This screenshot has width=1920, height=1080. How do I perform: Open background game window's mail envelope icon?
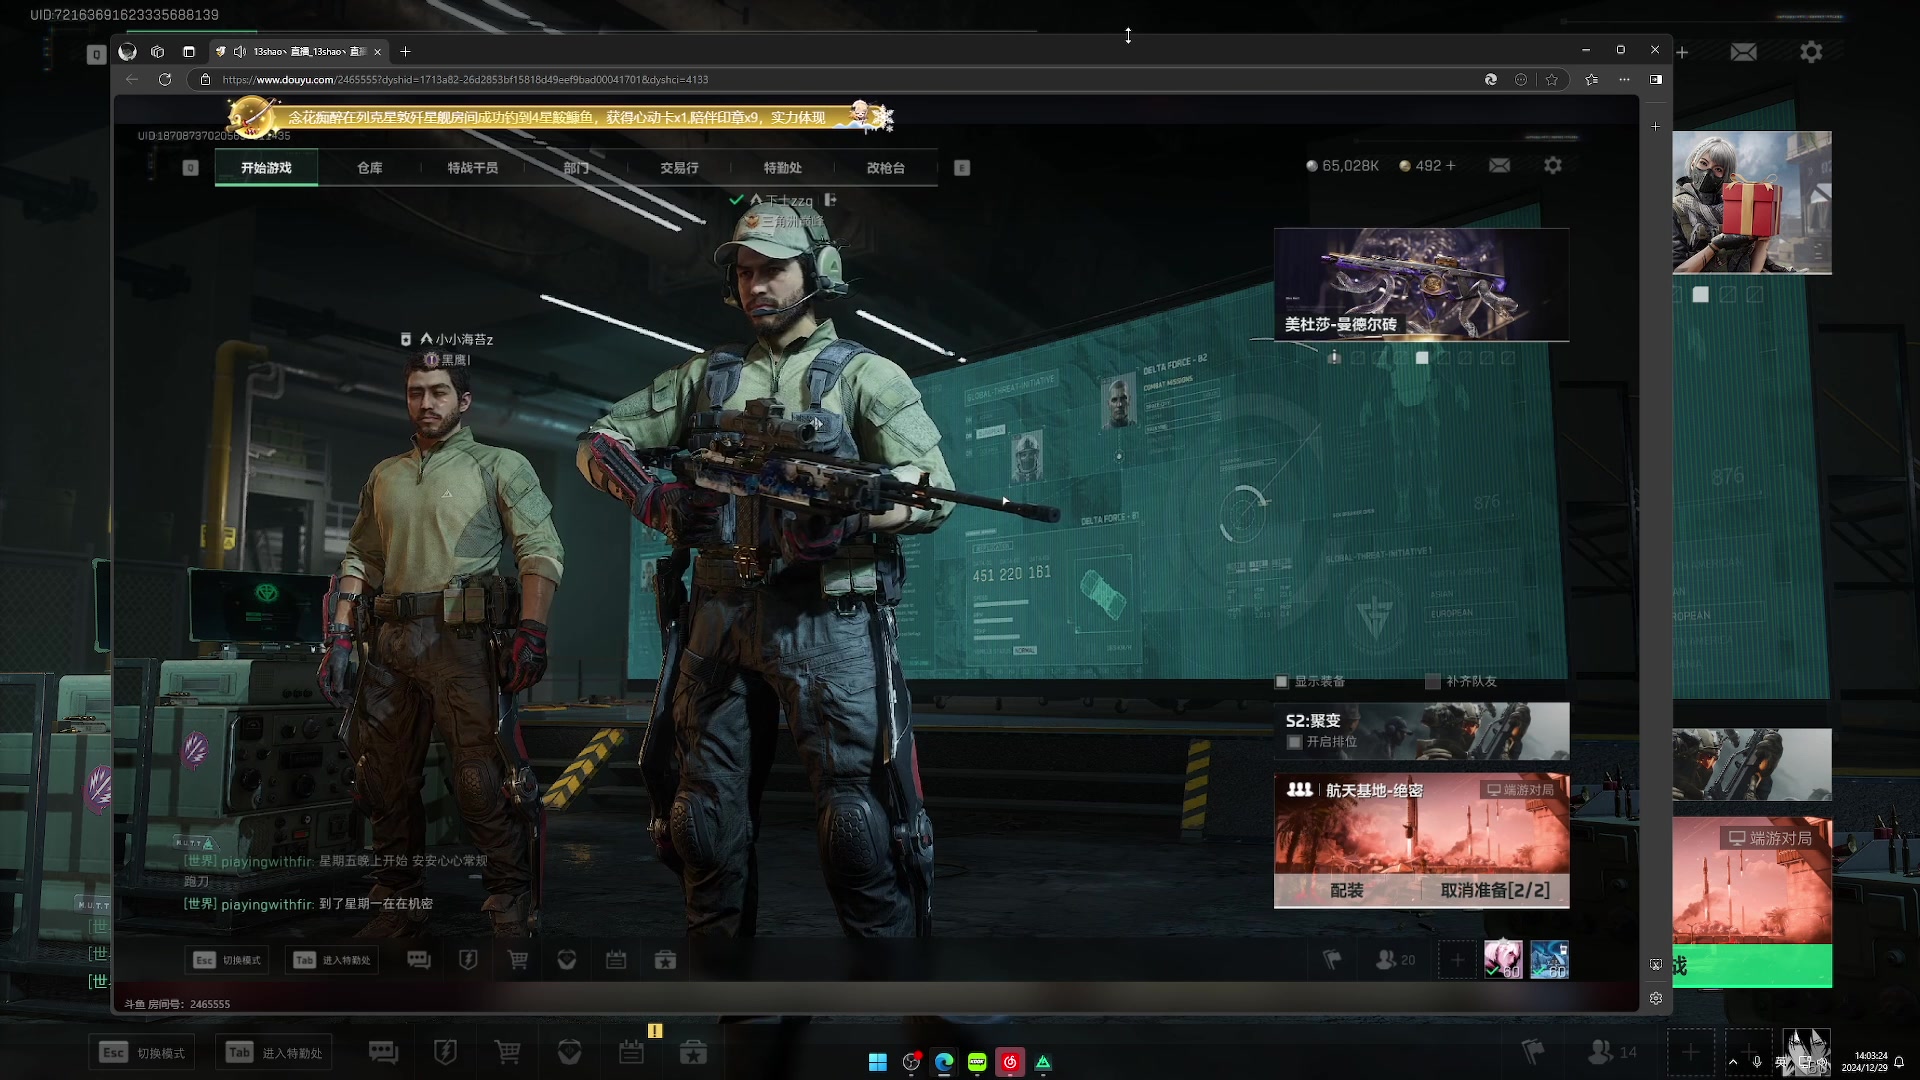tap(1743, 51)
